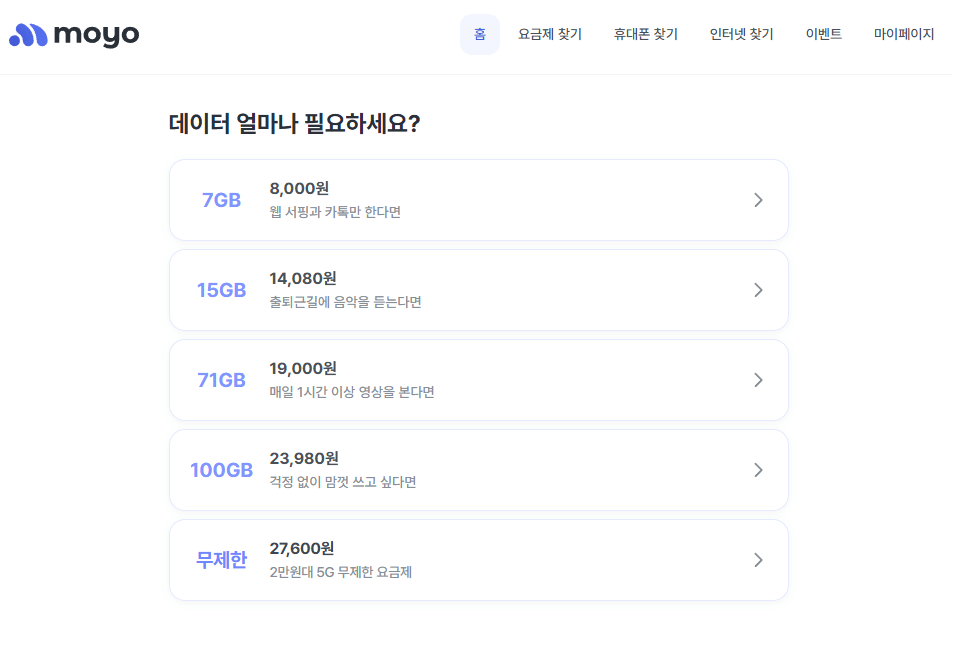This screenshot has width=971, height=652.
Task: Pick the 100GB 23,980원 plan
Action: click(x=478, y=469)
